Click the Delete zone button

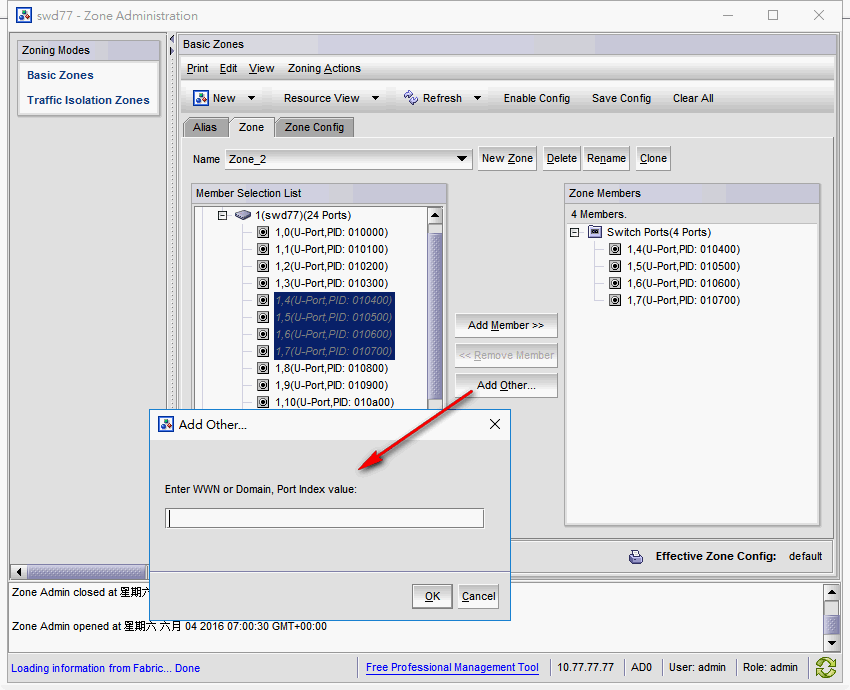(562, 158)
